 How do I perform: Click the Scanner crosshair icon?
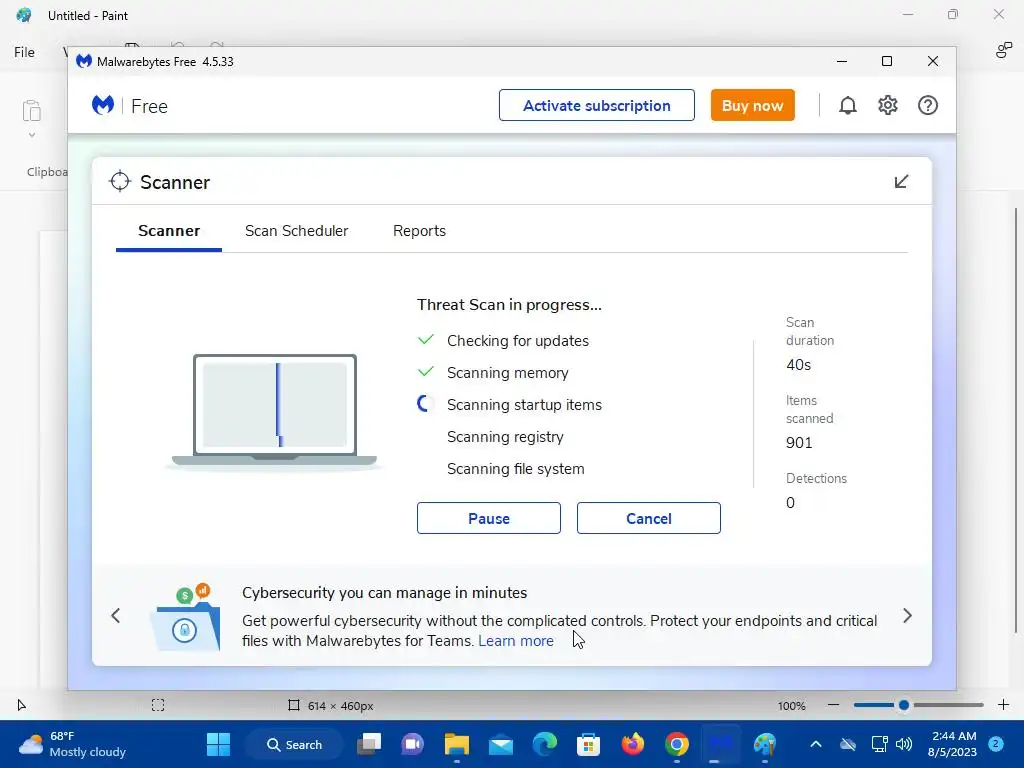[120, 182]
